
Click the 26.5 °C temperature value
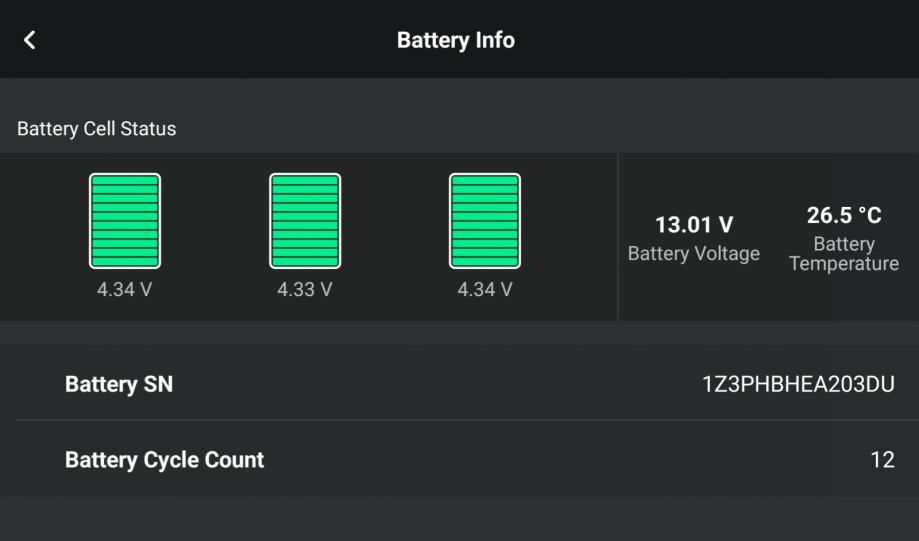click(x=844, y=216)
